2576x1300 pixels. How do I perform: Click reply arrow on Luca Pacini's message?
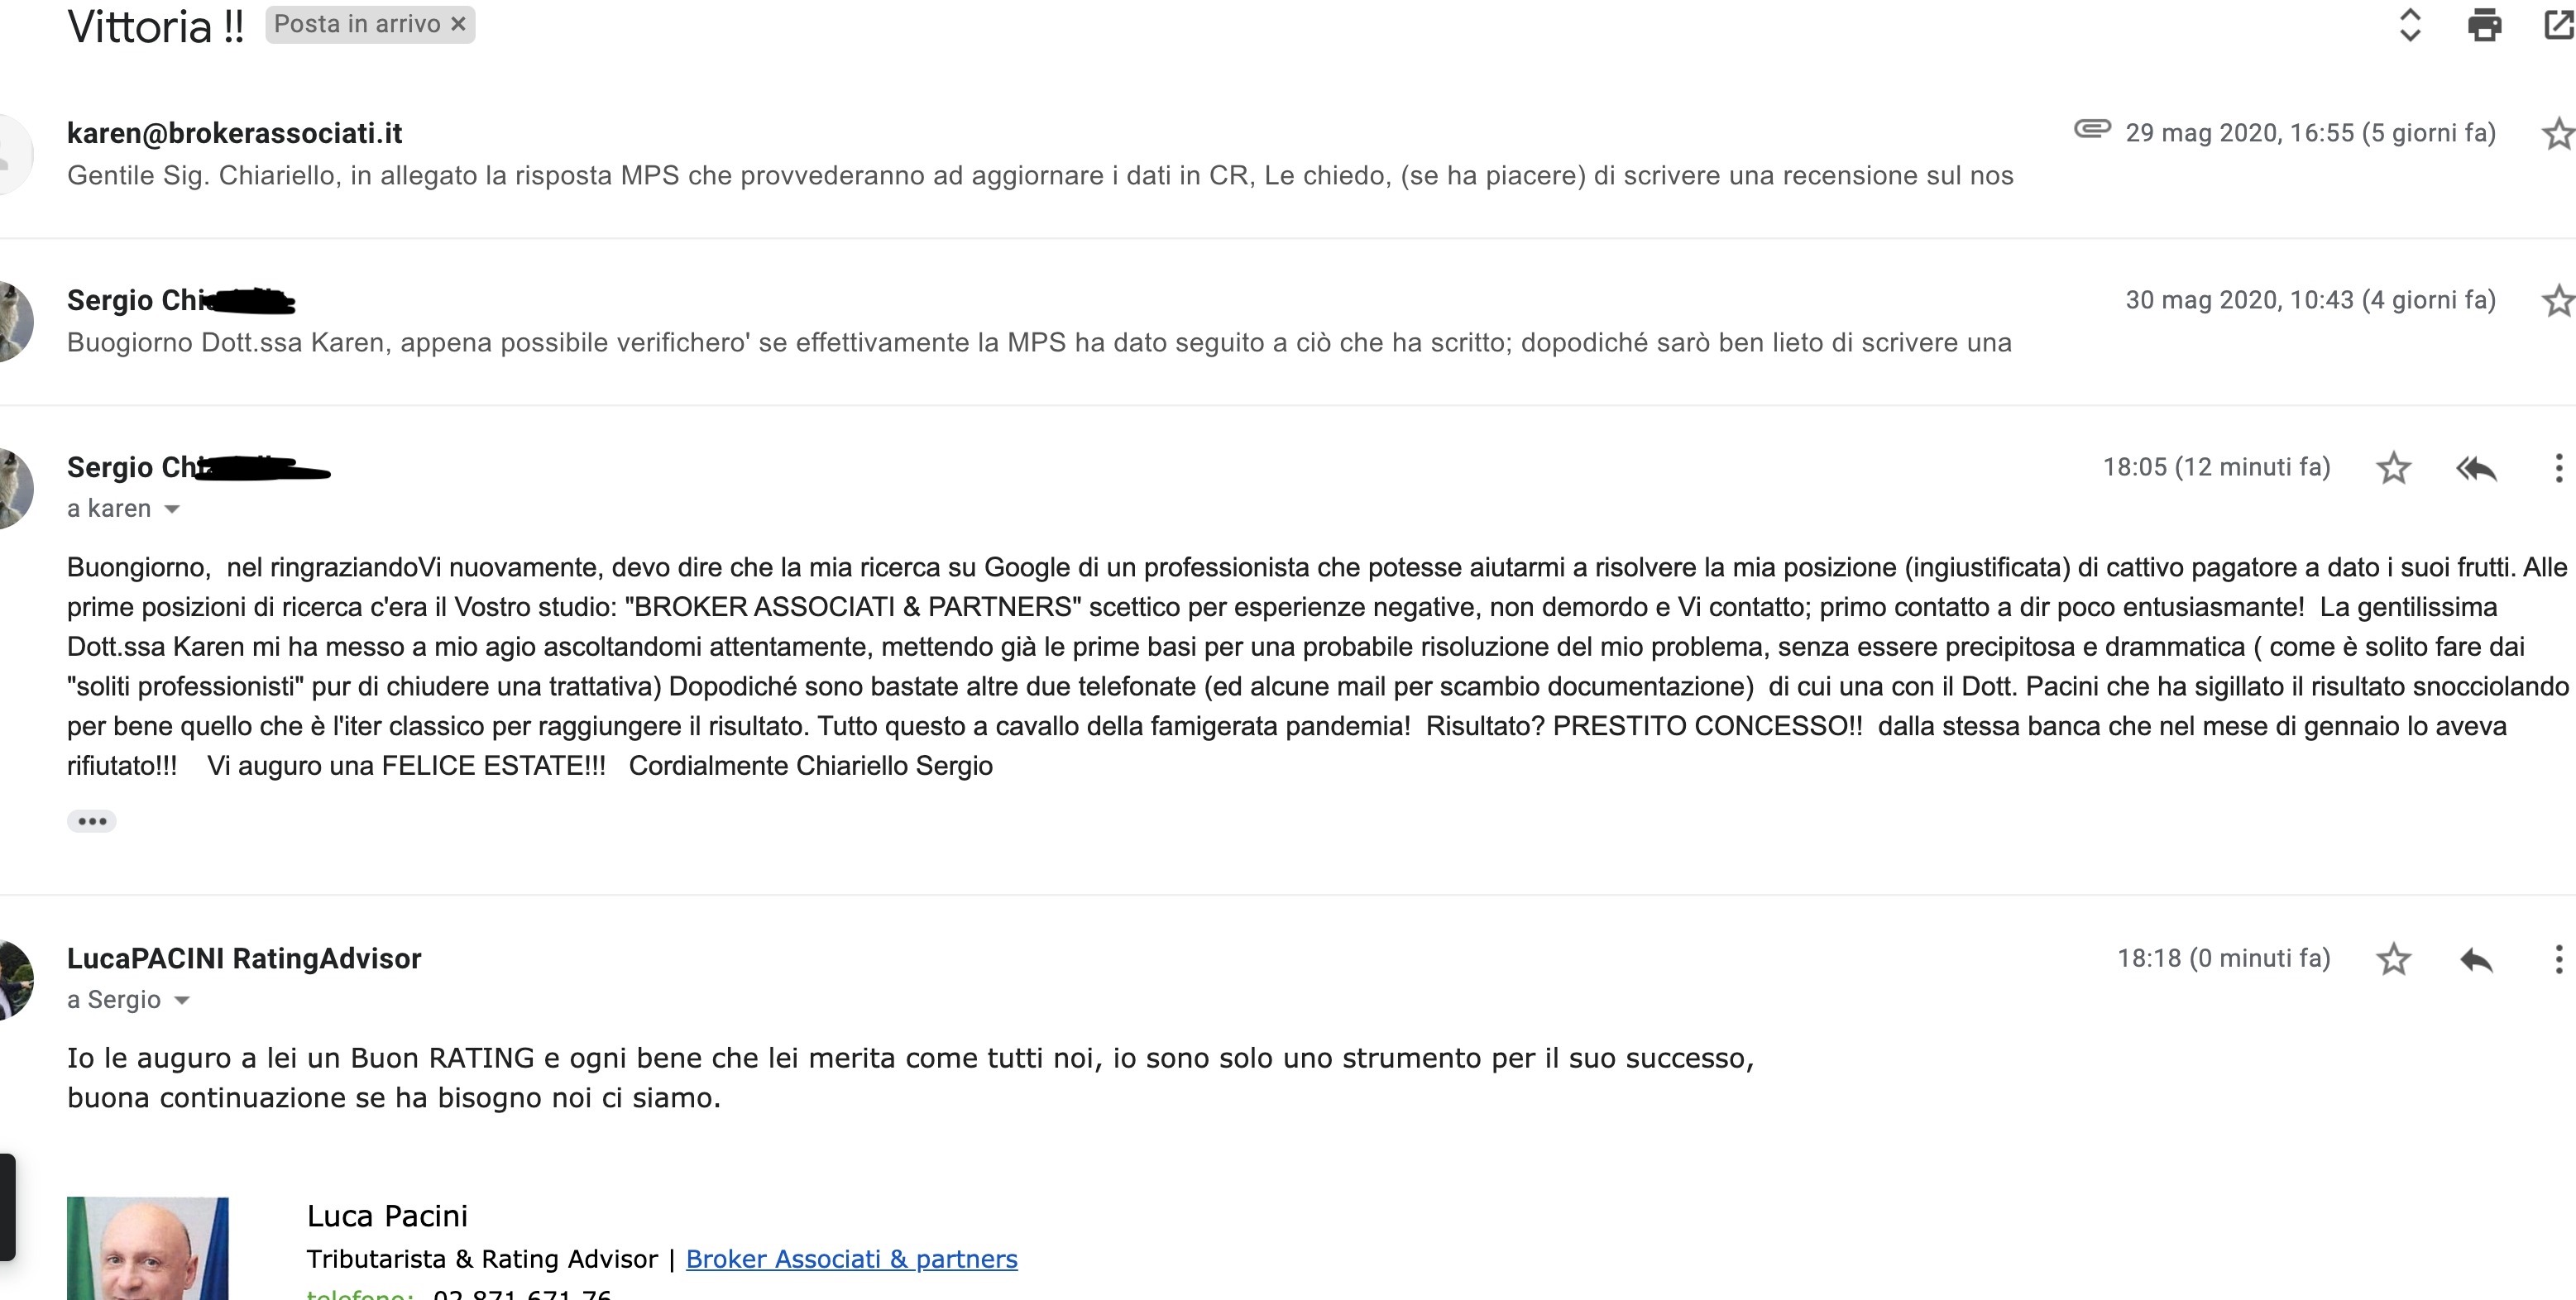(2476, 960)
